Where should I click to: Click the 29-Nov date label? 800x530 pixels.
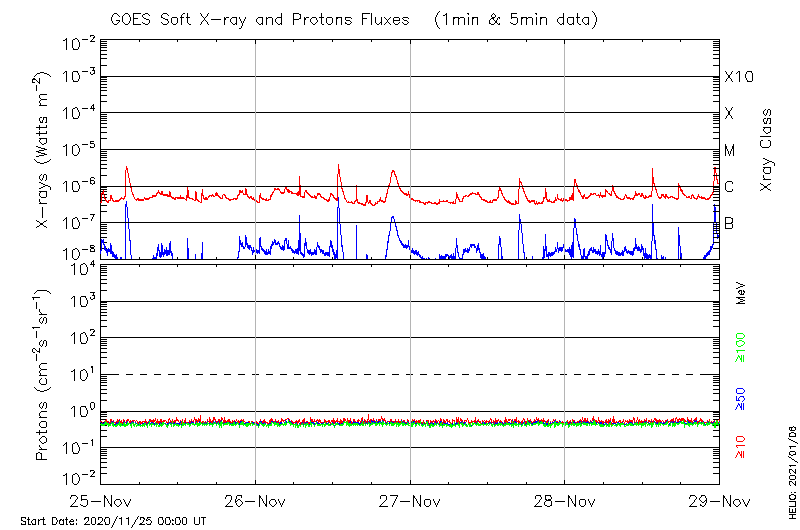(718, 501)
